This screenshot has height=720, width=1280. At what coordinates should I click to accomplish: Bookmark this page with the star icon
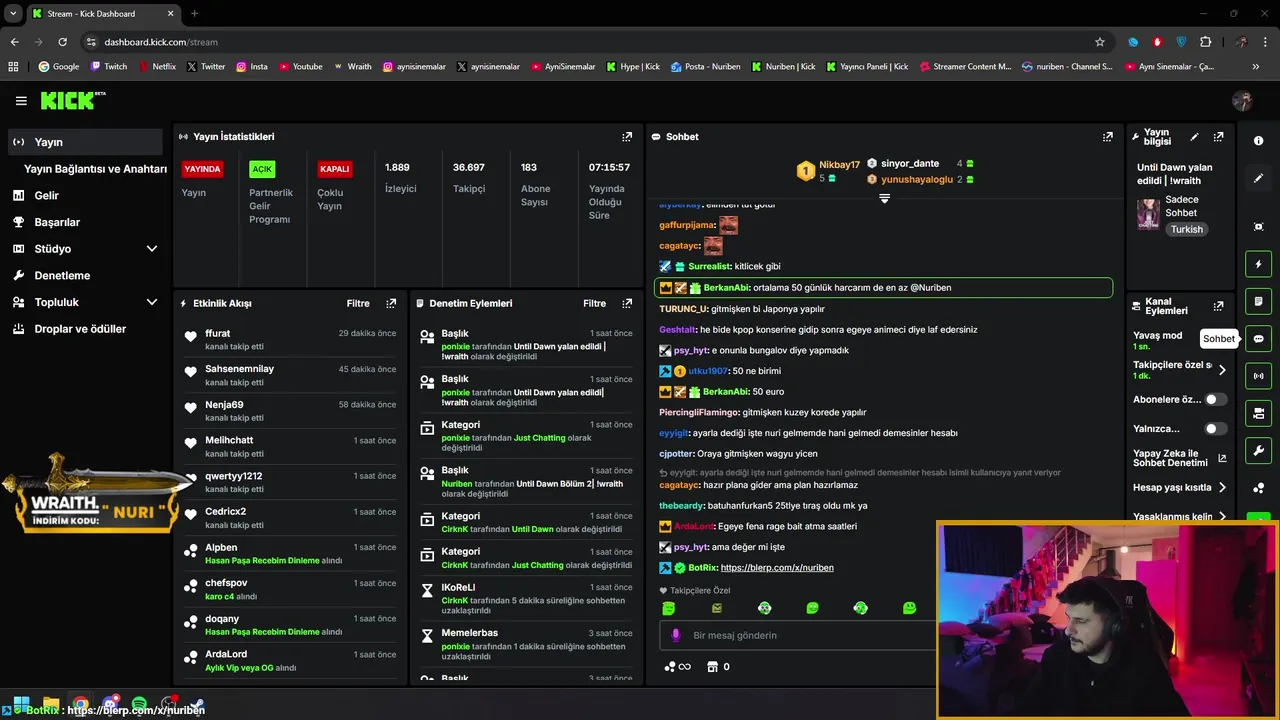pos(1100,42)
